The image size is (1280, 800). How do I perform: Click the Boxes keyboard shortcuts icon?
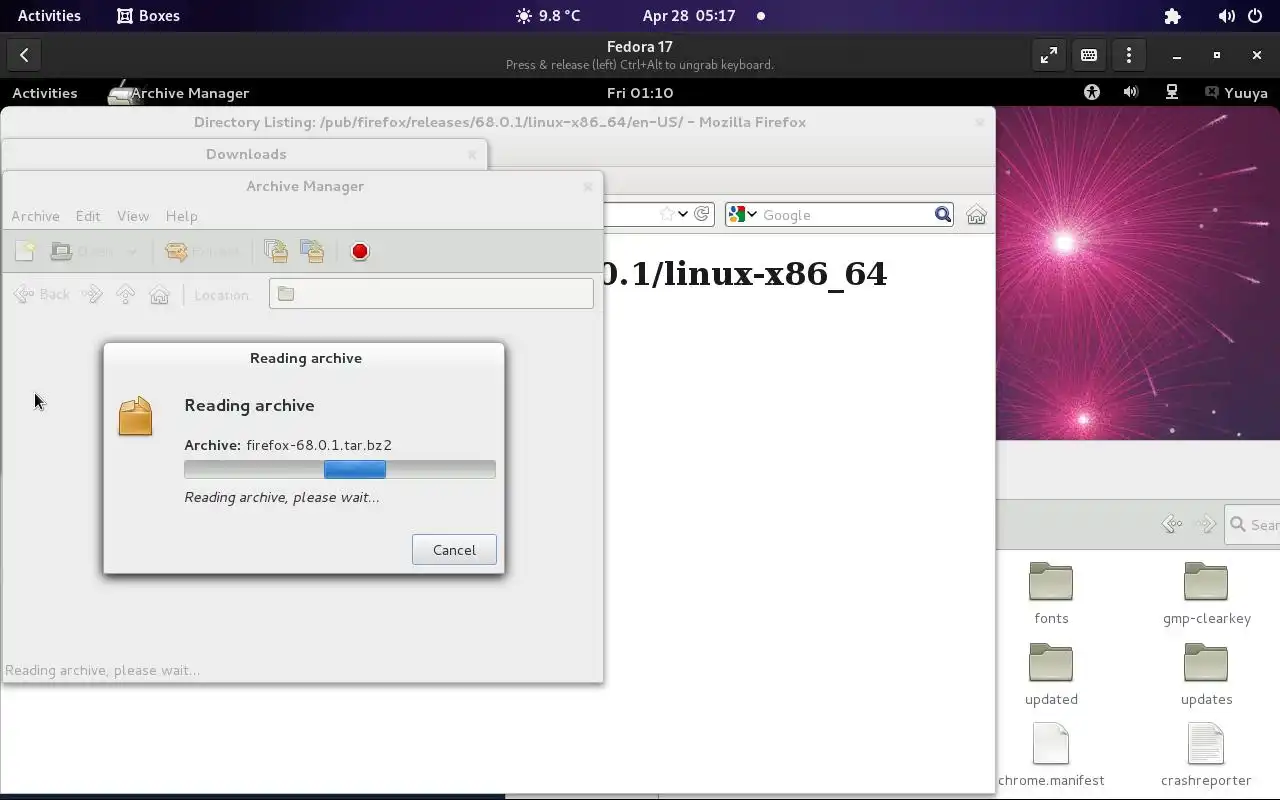pos(1089,55)
